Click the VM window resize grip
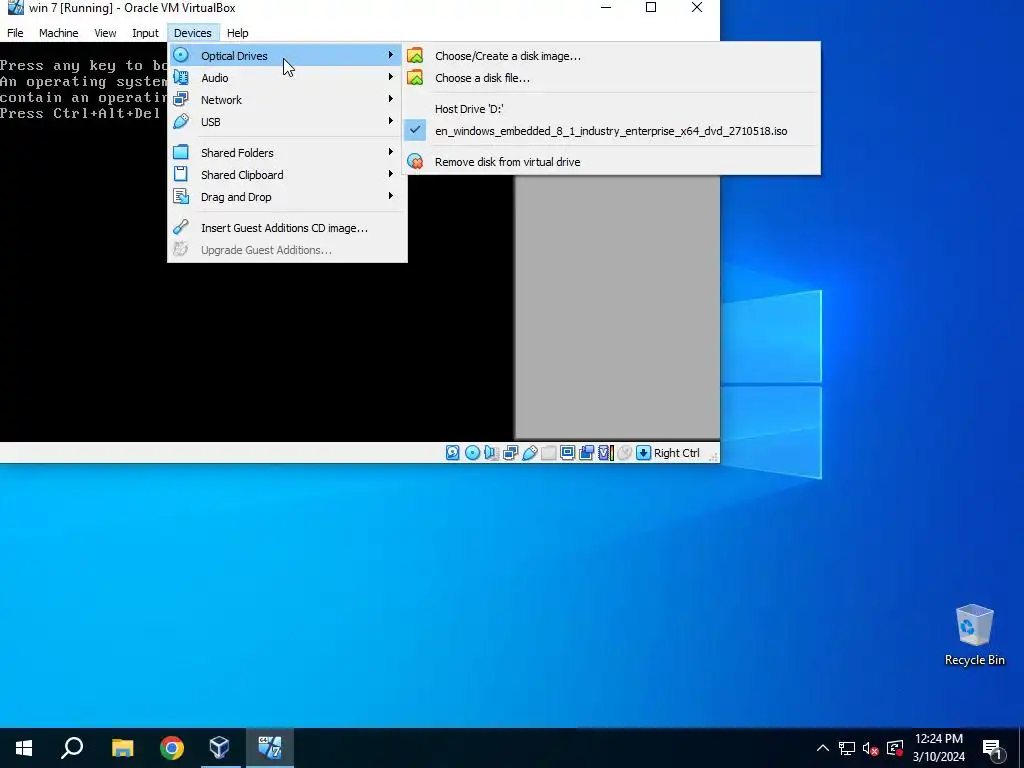Viewport: 1024px width, 768px height. click(x=713, y=456)
